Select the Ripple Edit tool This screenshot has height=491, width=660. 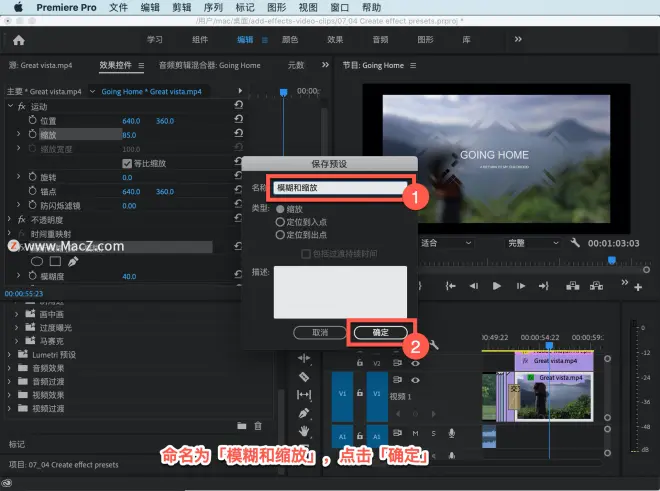[x=304, y=358]
